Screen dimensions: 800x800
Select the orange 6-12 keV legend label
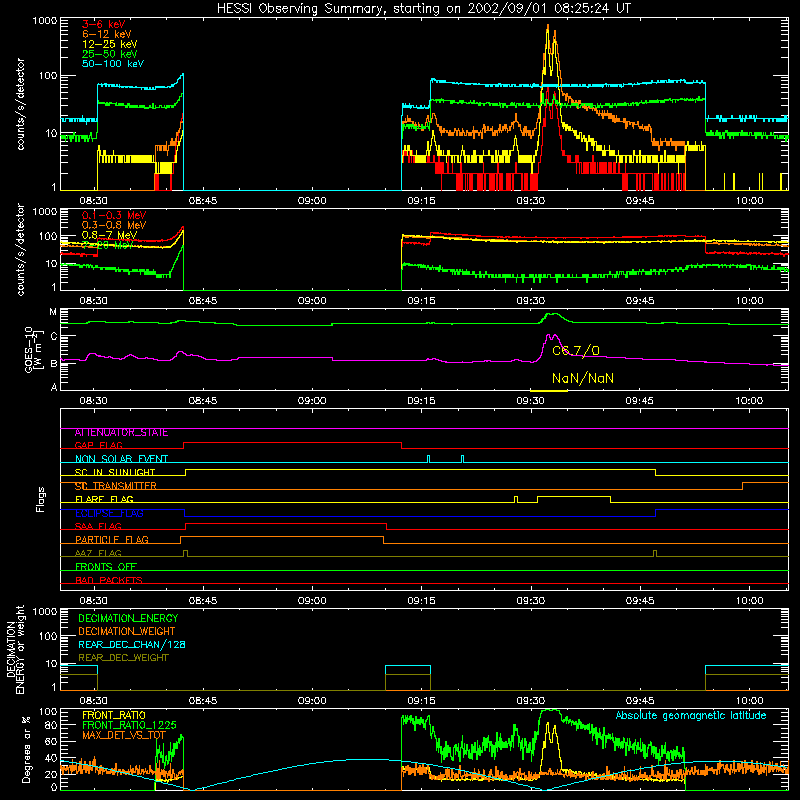[x=107, y=34]
